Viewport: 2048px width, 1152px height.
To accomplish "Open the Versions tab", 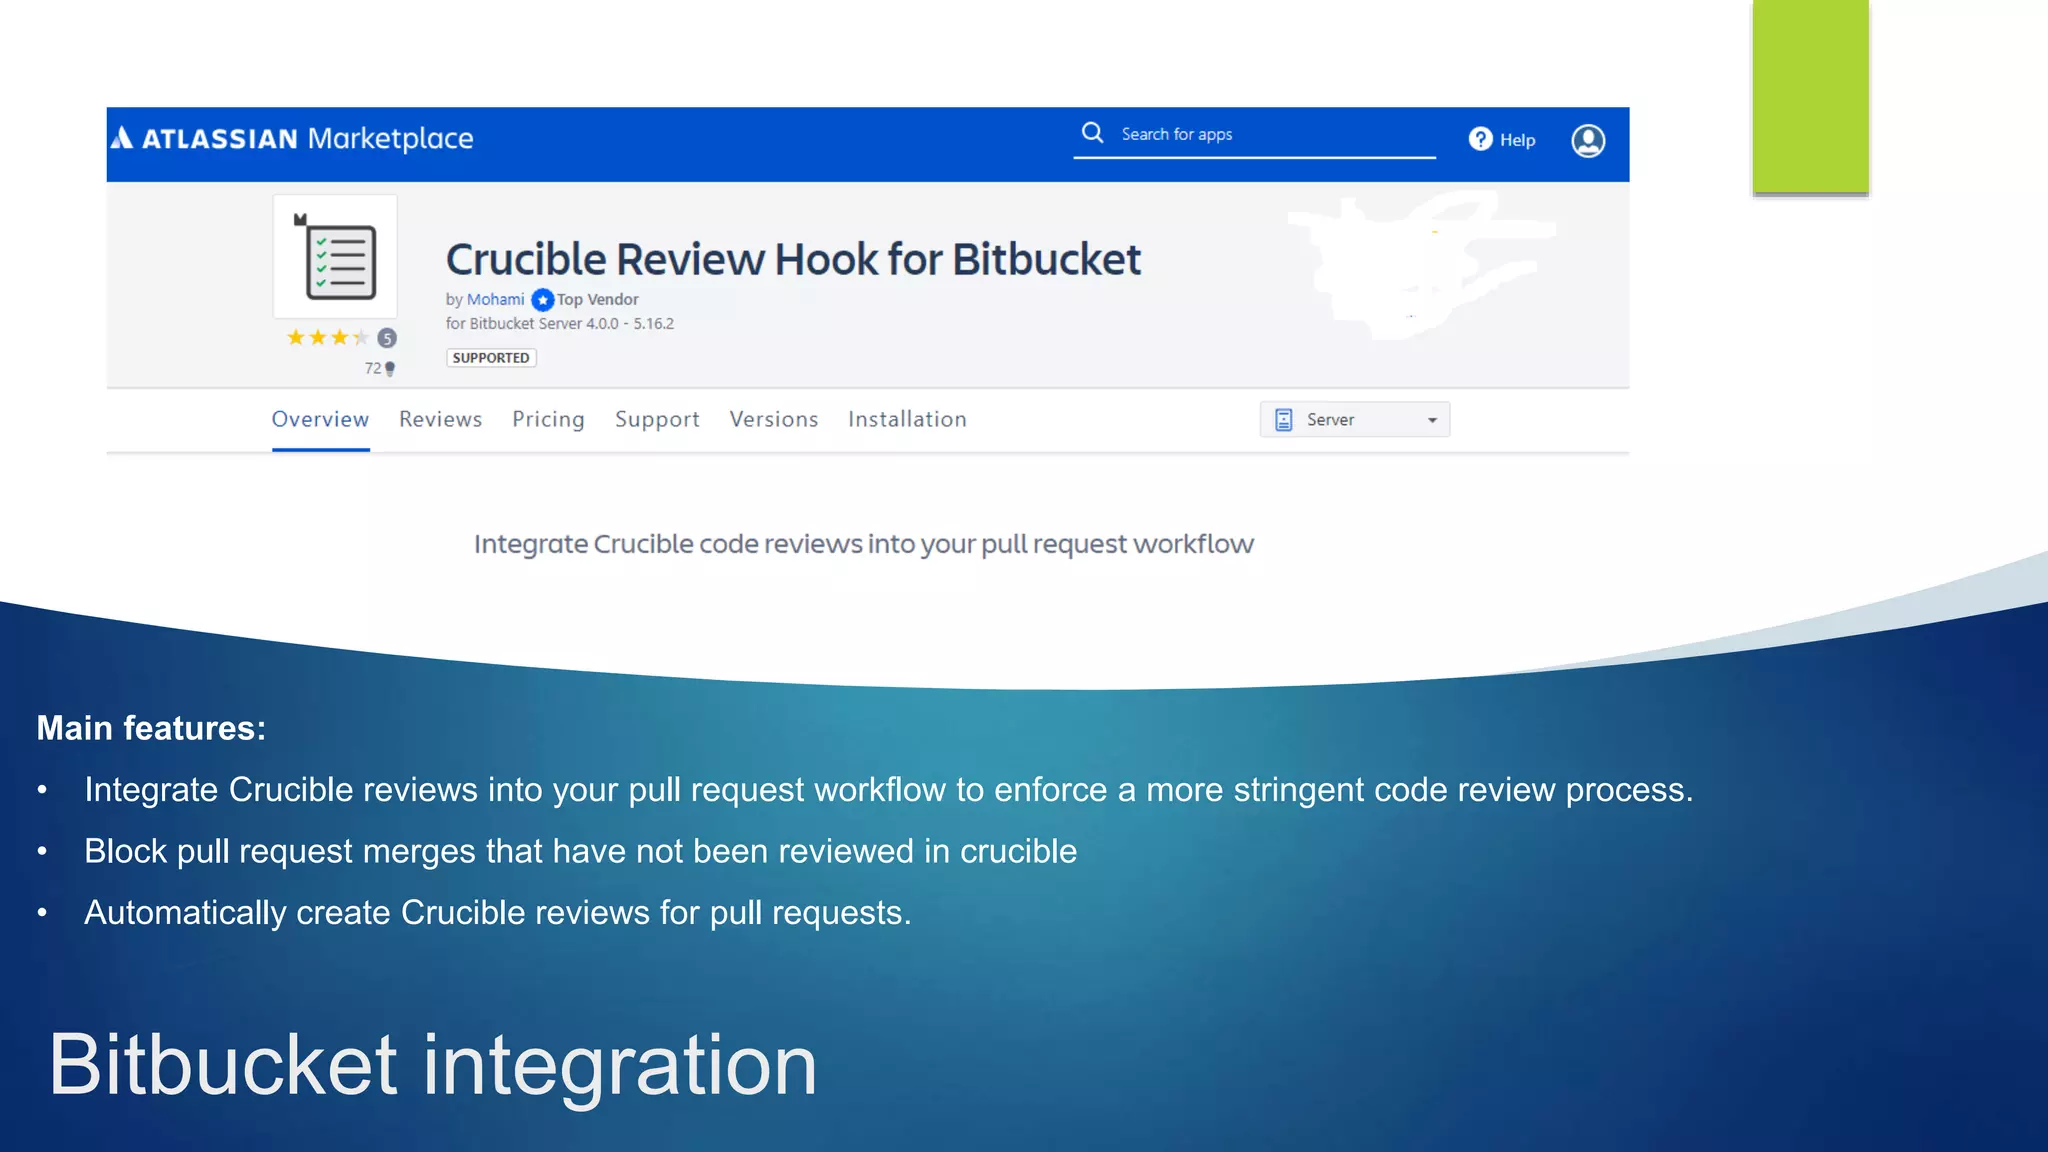I will click(x=773, y=420).
